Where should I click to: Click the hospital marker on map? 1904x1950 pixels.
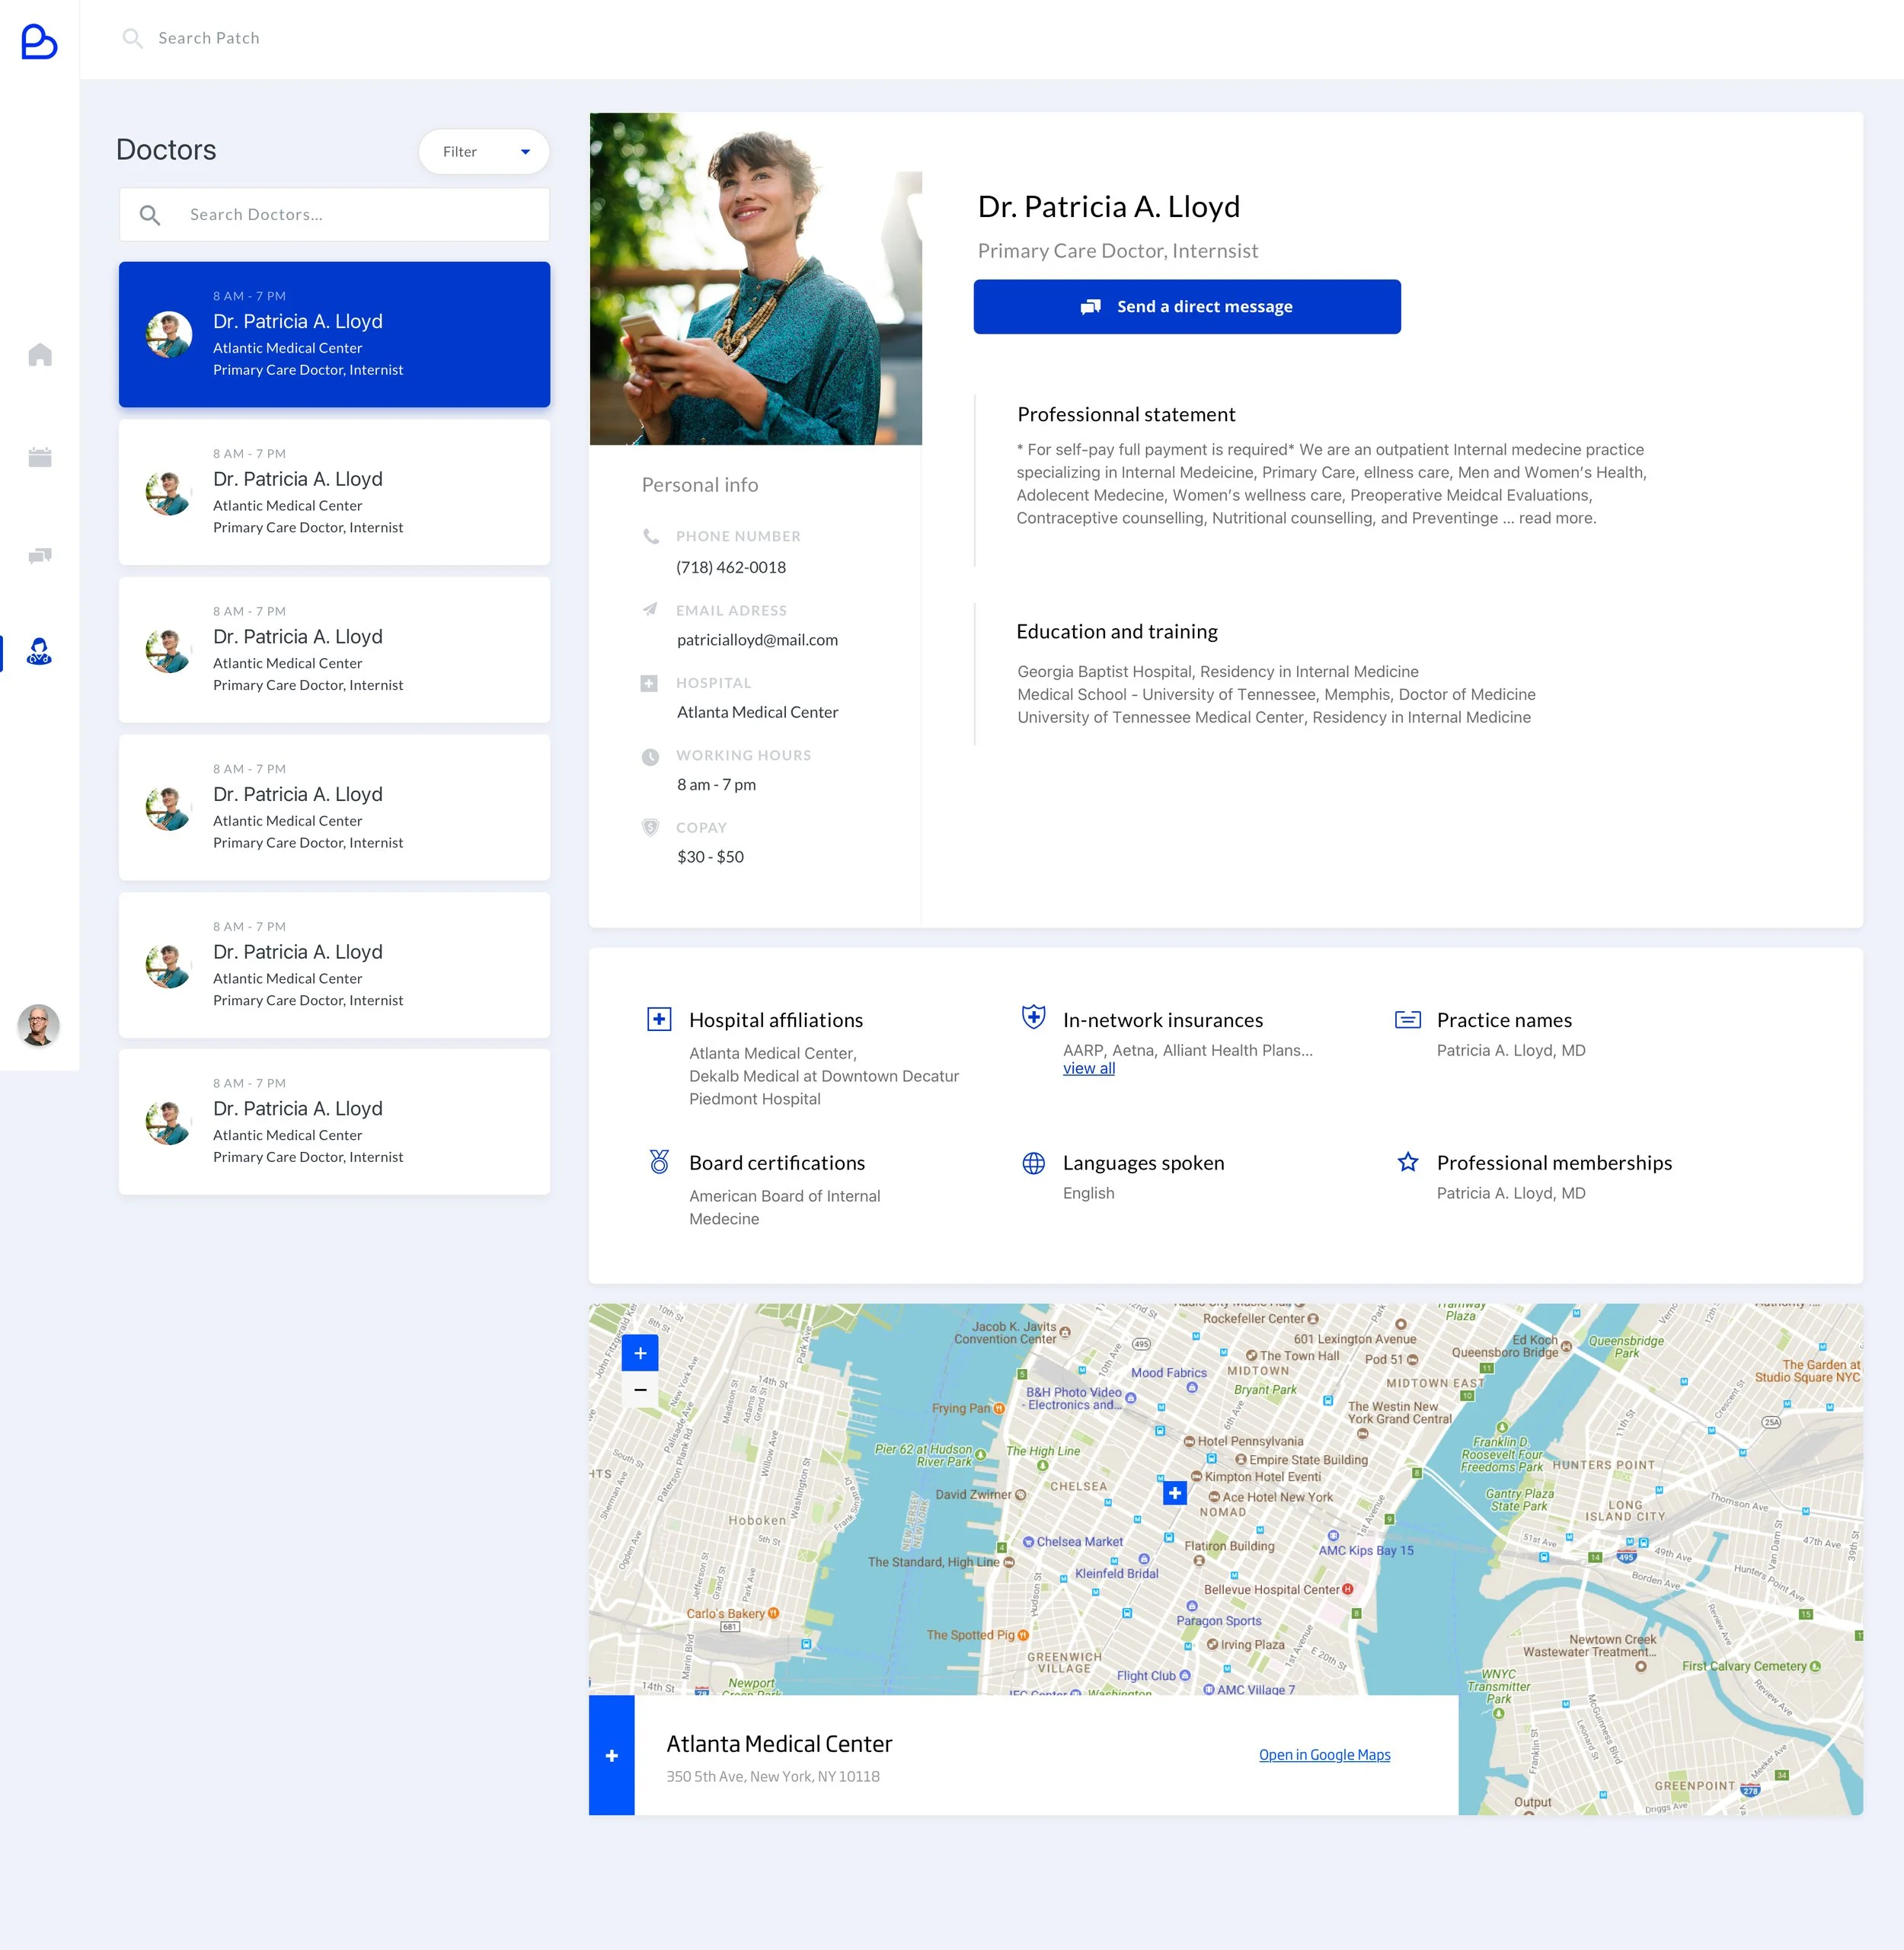tap(1175, 1493)
